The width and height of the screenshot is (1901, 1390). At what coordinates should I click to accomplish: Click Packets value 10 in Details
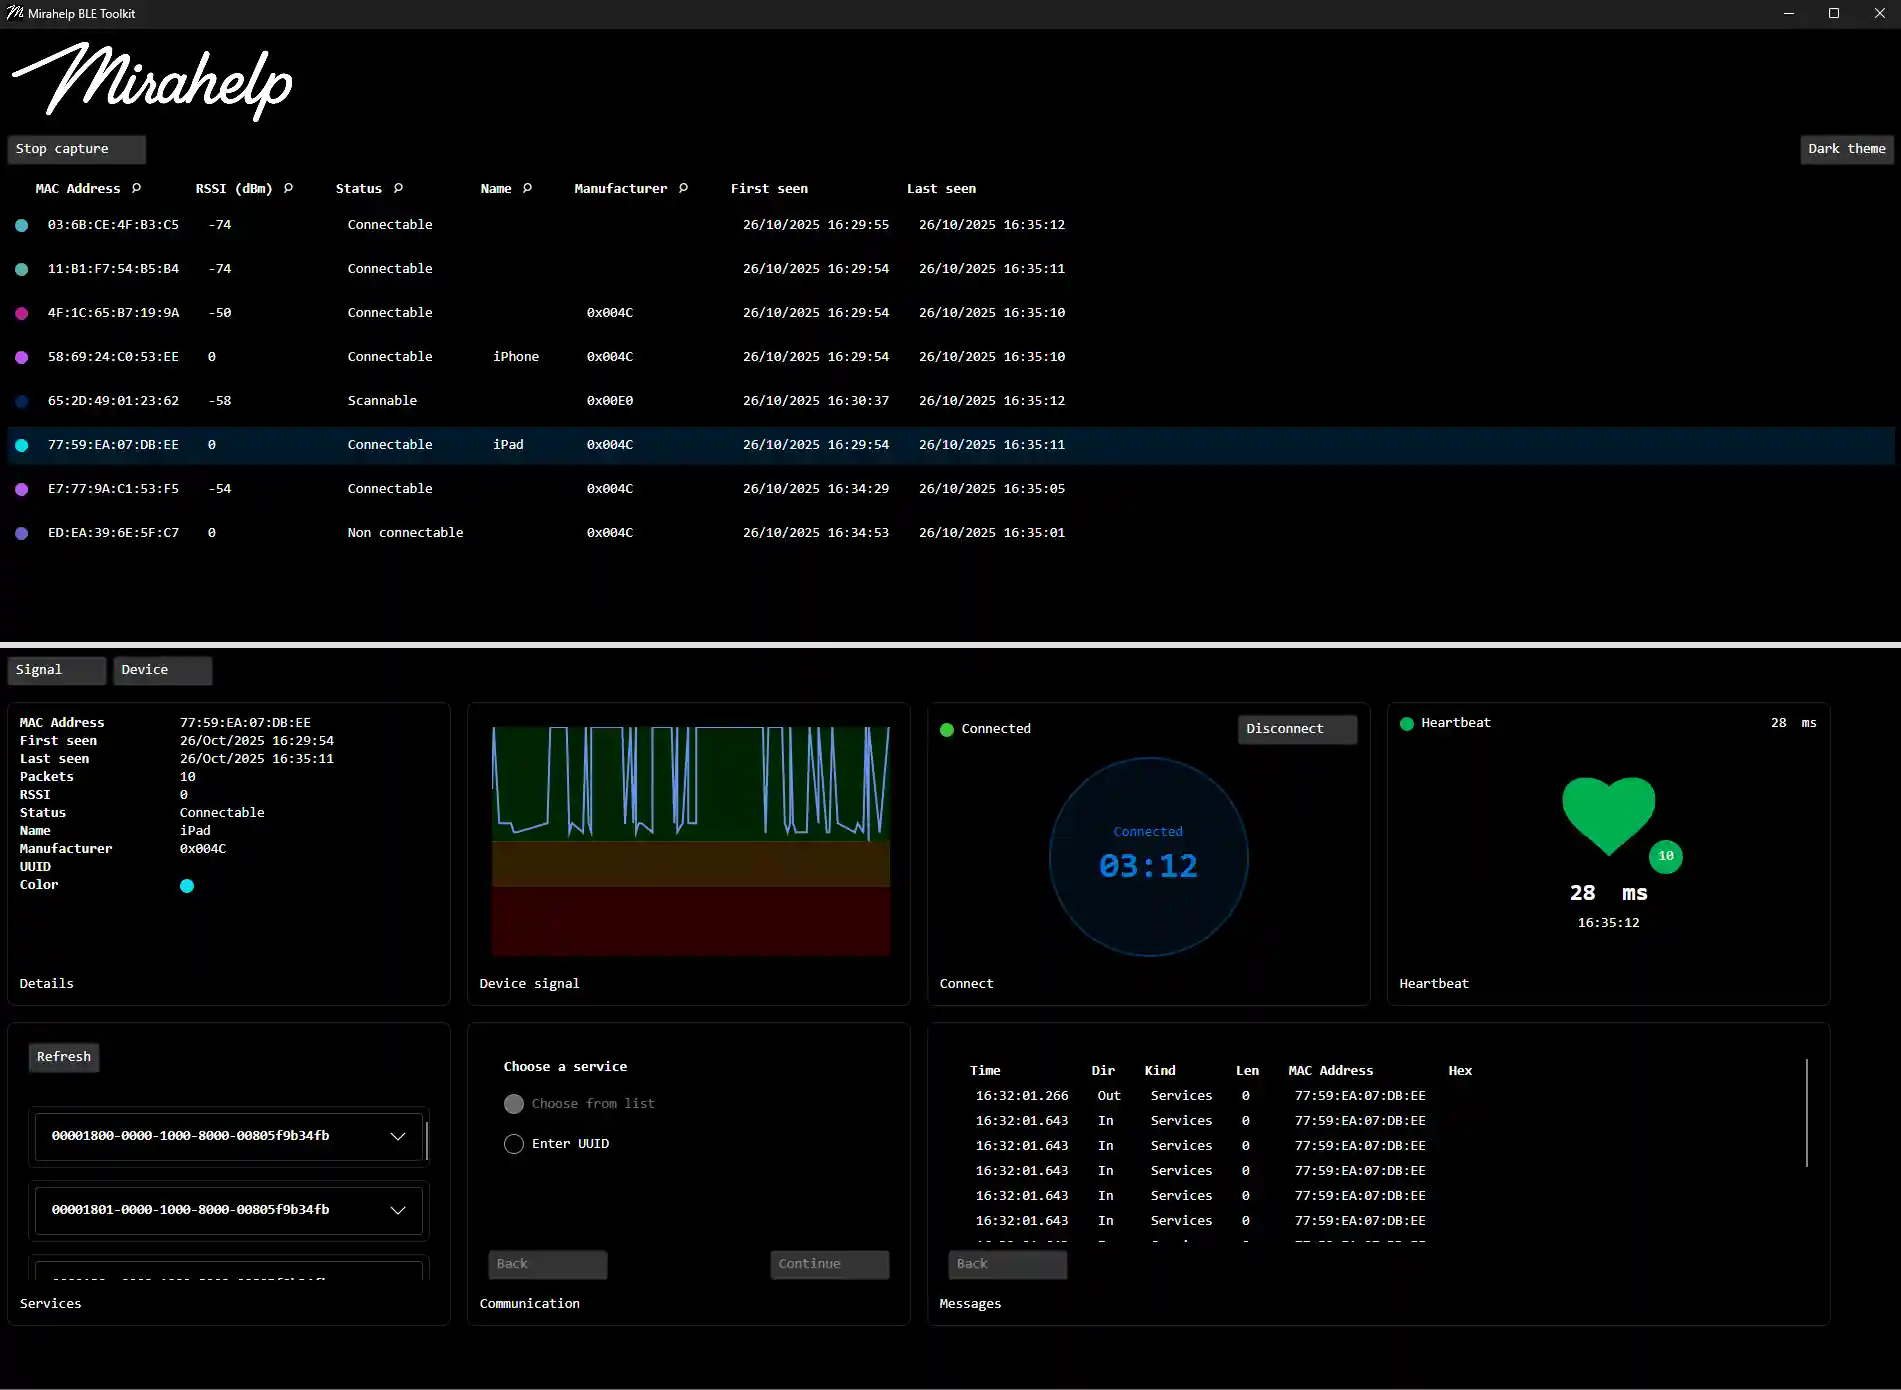click(188, 777)
